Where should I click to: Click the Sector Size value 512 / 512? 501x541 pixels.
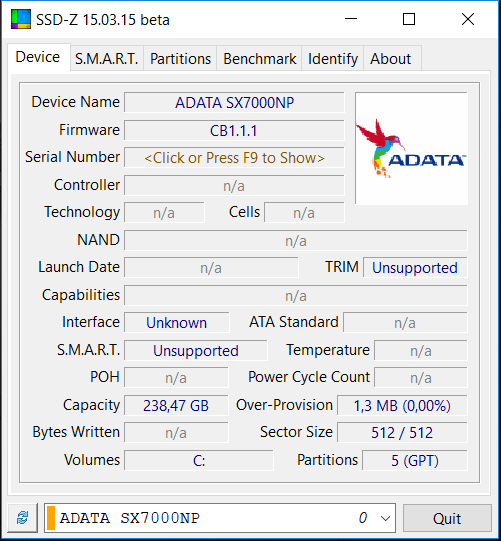point(402,433)
